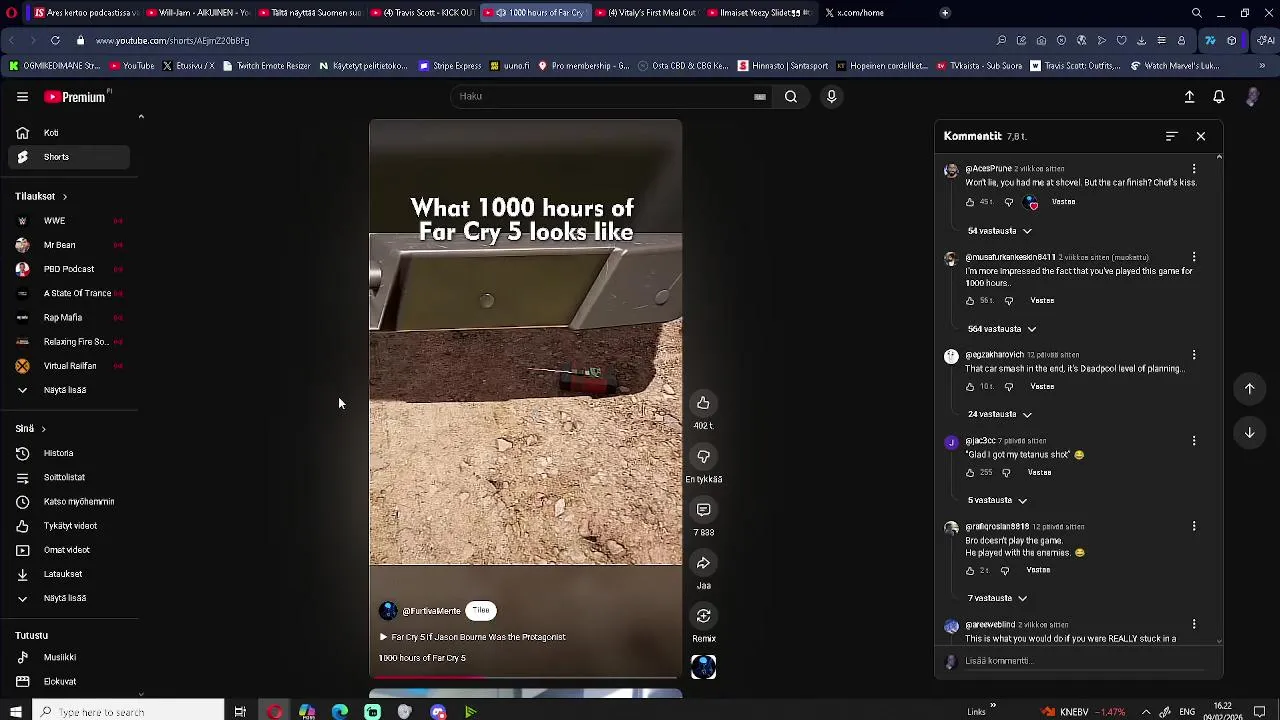Image resolution: width=1280 pixels, height=720 pixels.
Task: Open the WWE subscription channel
Action: [x=68, y=221]
